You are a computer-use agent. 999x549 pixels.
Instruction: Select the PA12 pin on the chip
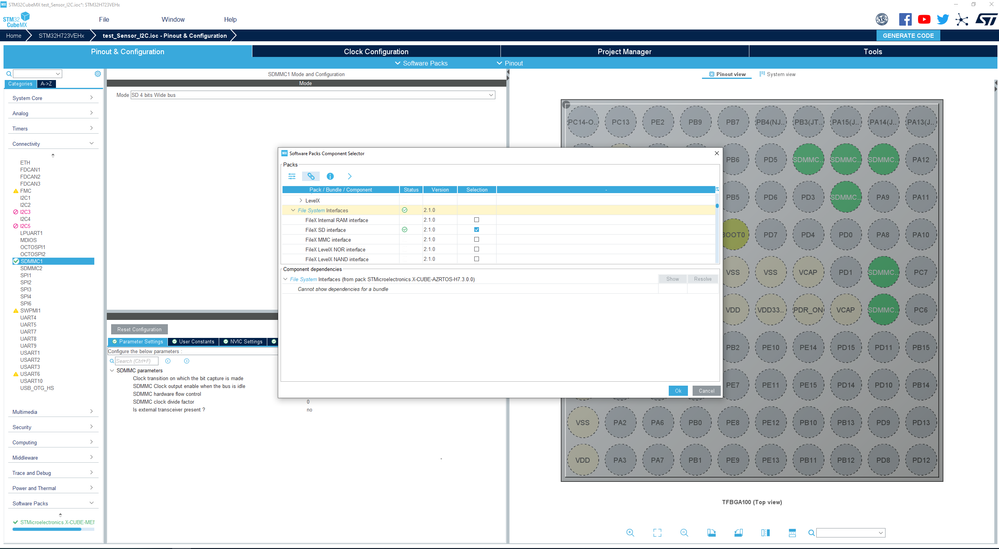pyautogui.click(x=920, y=159)
